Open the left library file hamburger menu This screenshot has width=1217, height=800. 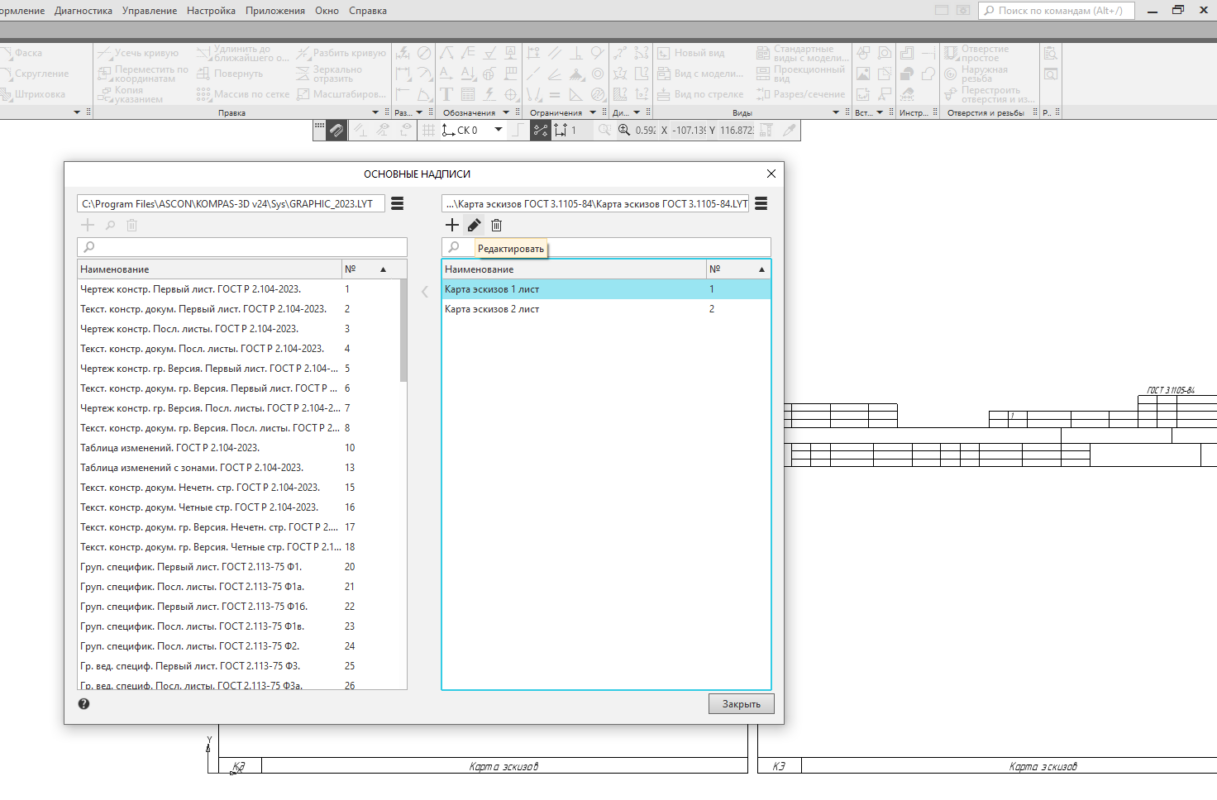[397, 203]
